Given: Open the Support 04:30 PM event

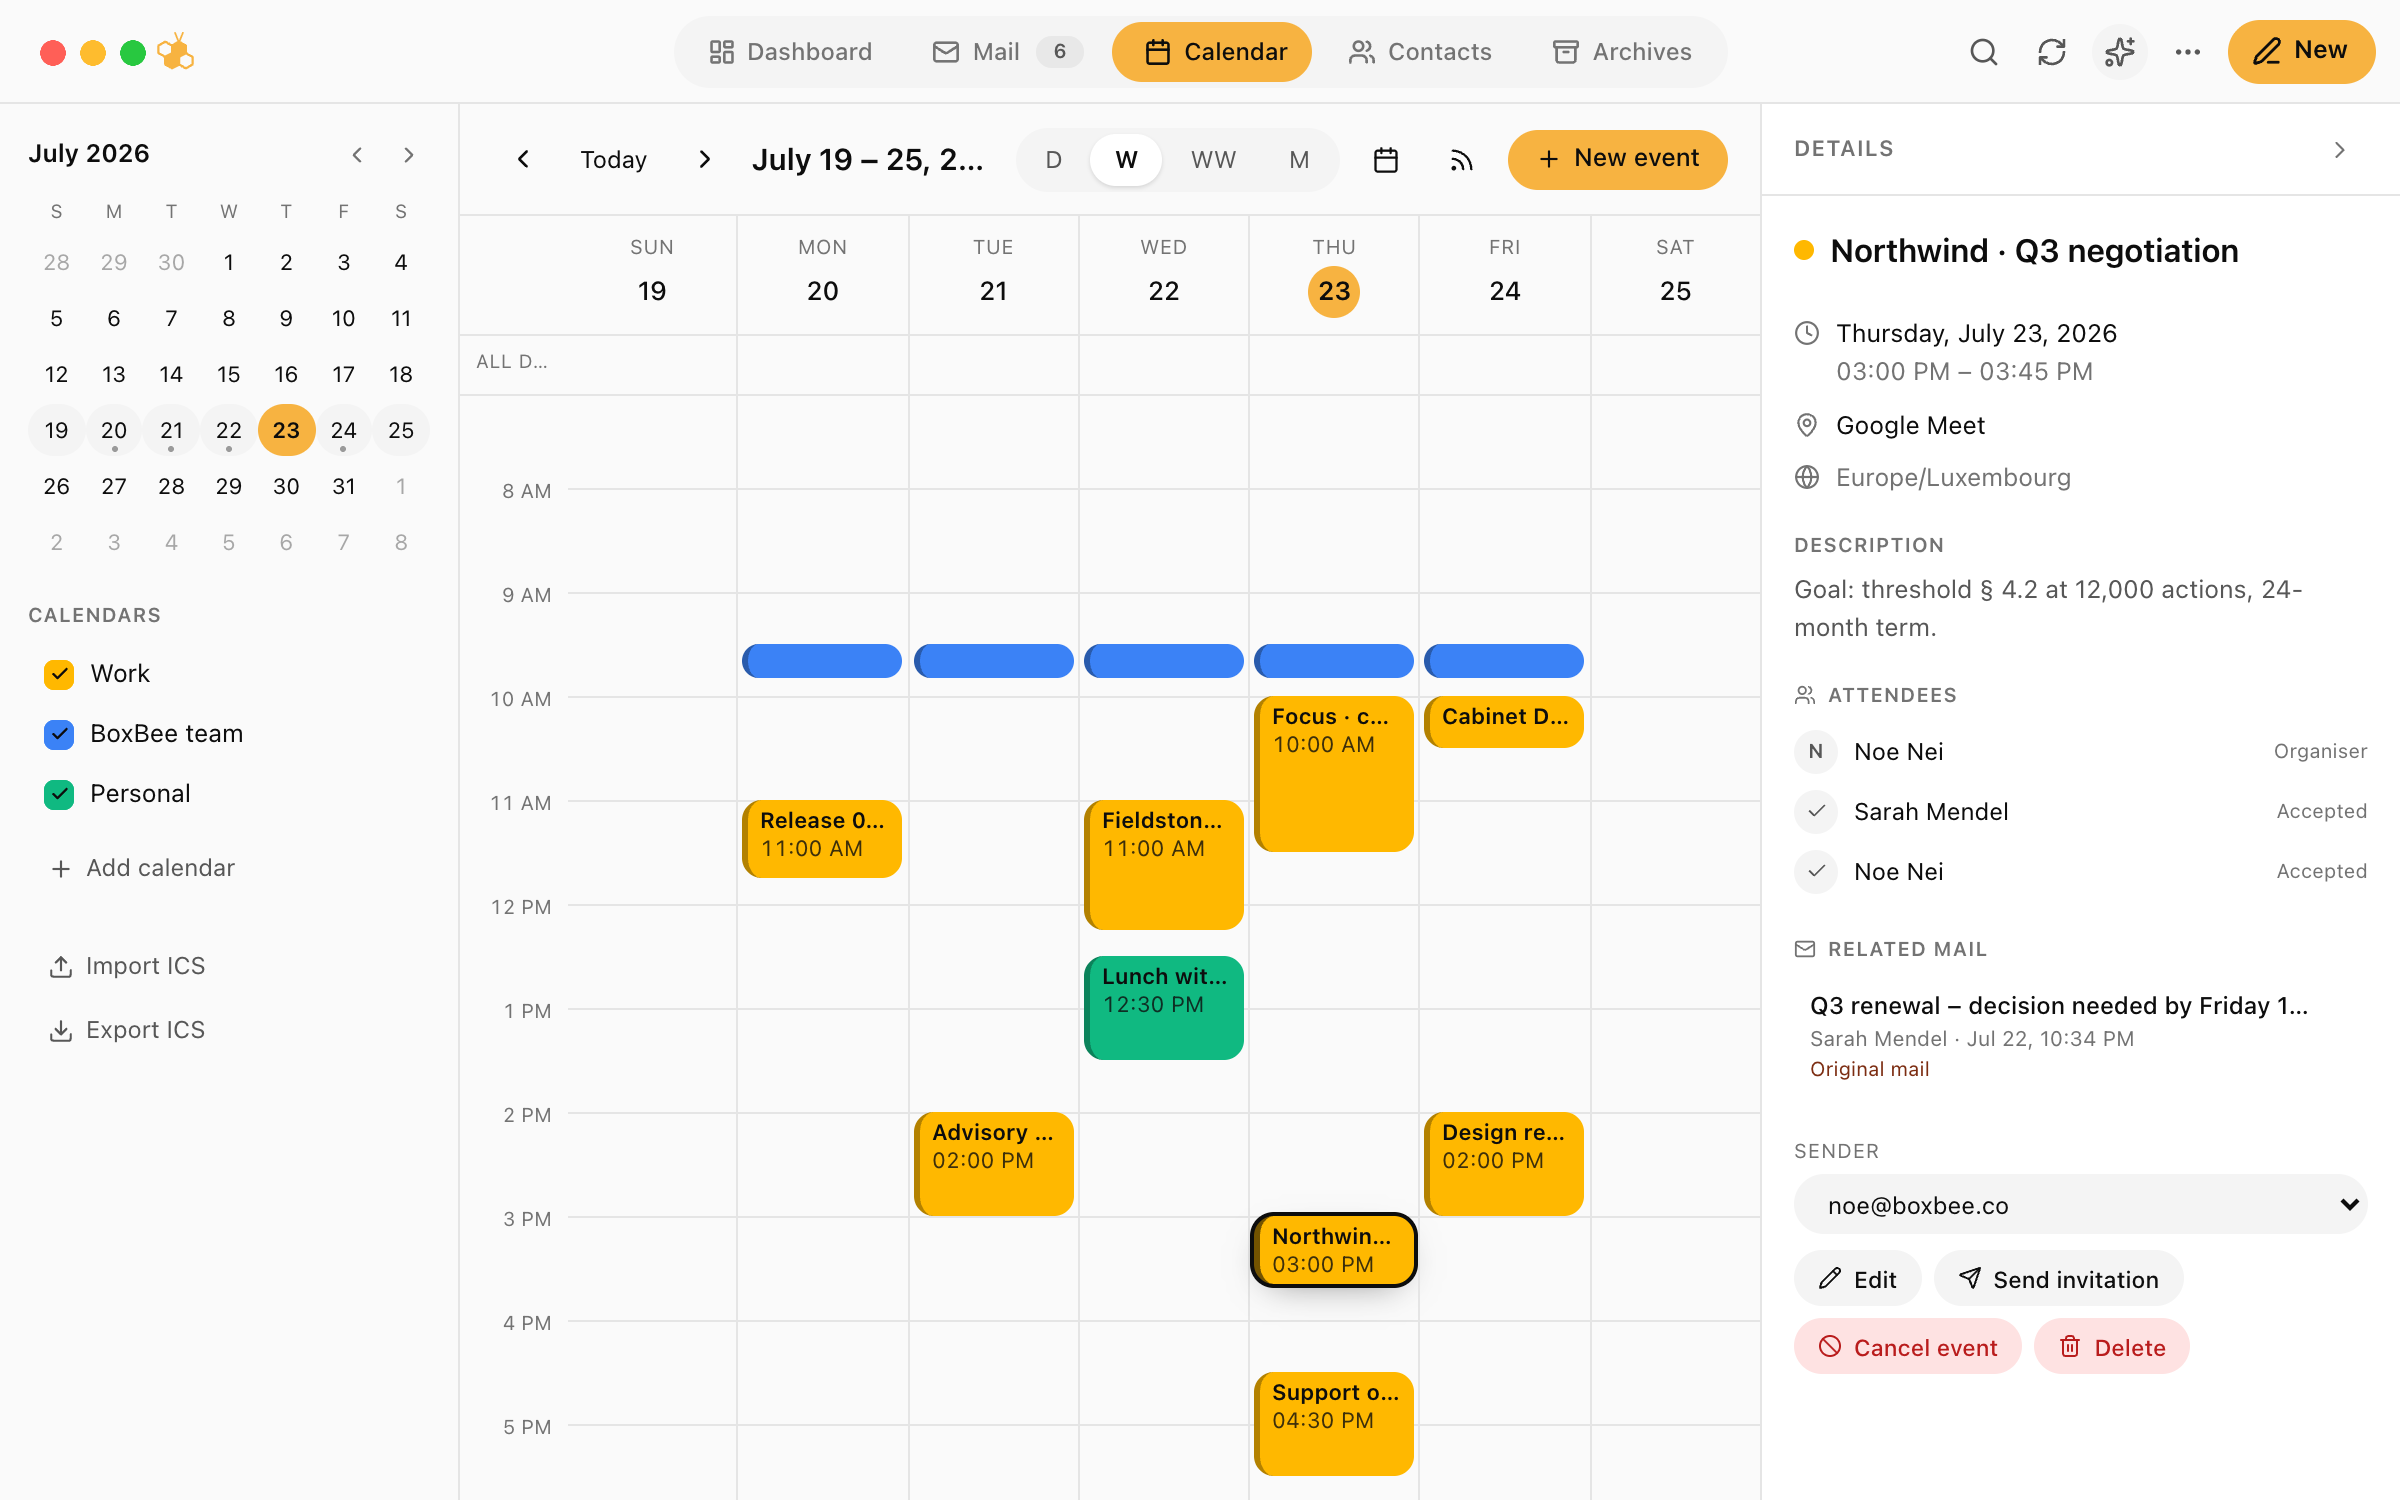Looking at the screenshot, I should click(x=1334, y=1424).
